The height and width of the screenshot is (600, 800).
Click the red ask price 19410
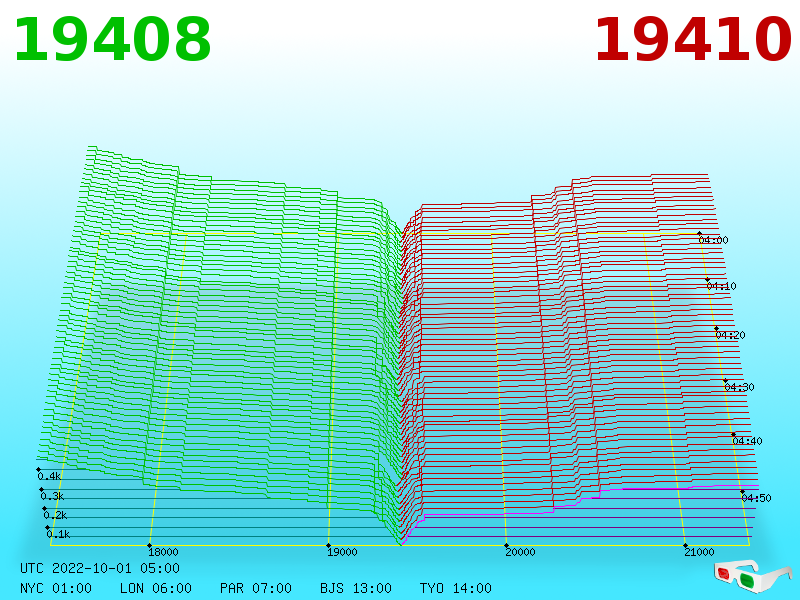[693, 40]
